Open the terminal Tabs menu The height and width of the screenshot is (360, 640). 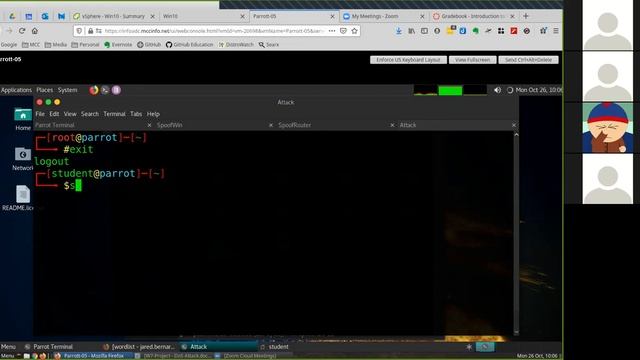coord(136,114)
